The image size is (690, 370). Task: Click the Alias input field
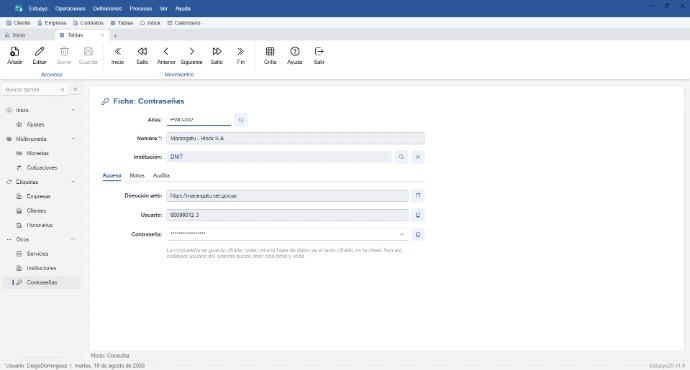[199, 120]
